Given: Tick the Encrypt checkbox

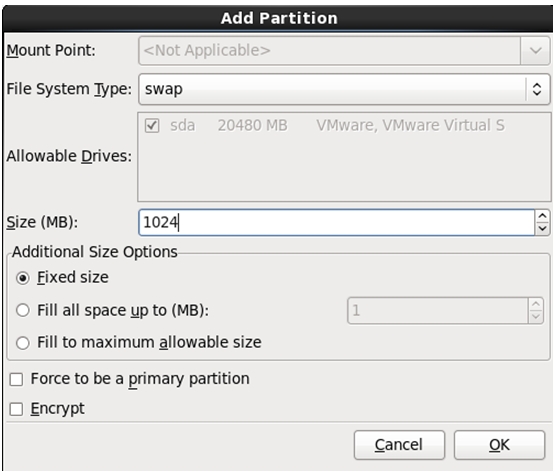Looking at the screenshot, I should tap(17, 409).
